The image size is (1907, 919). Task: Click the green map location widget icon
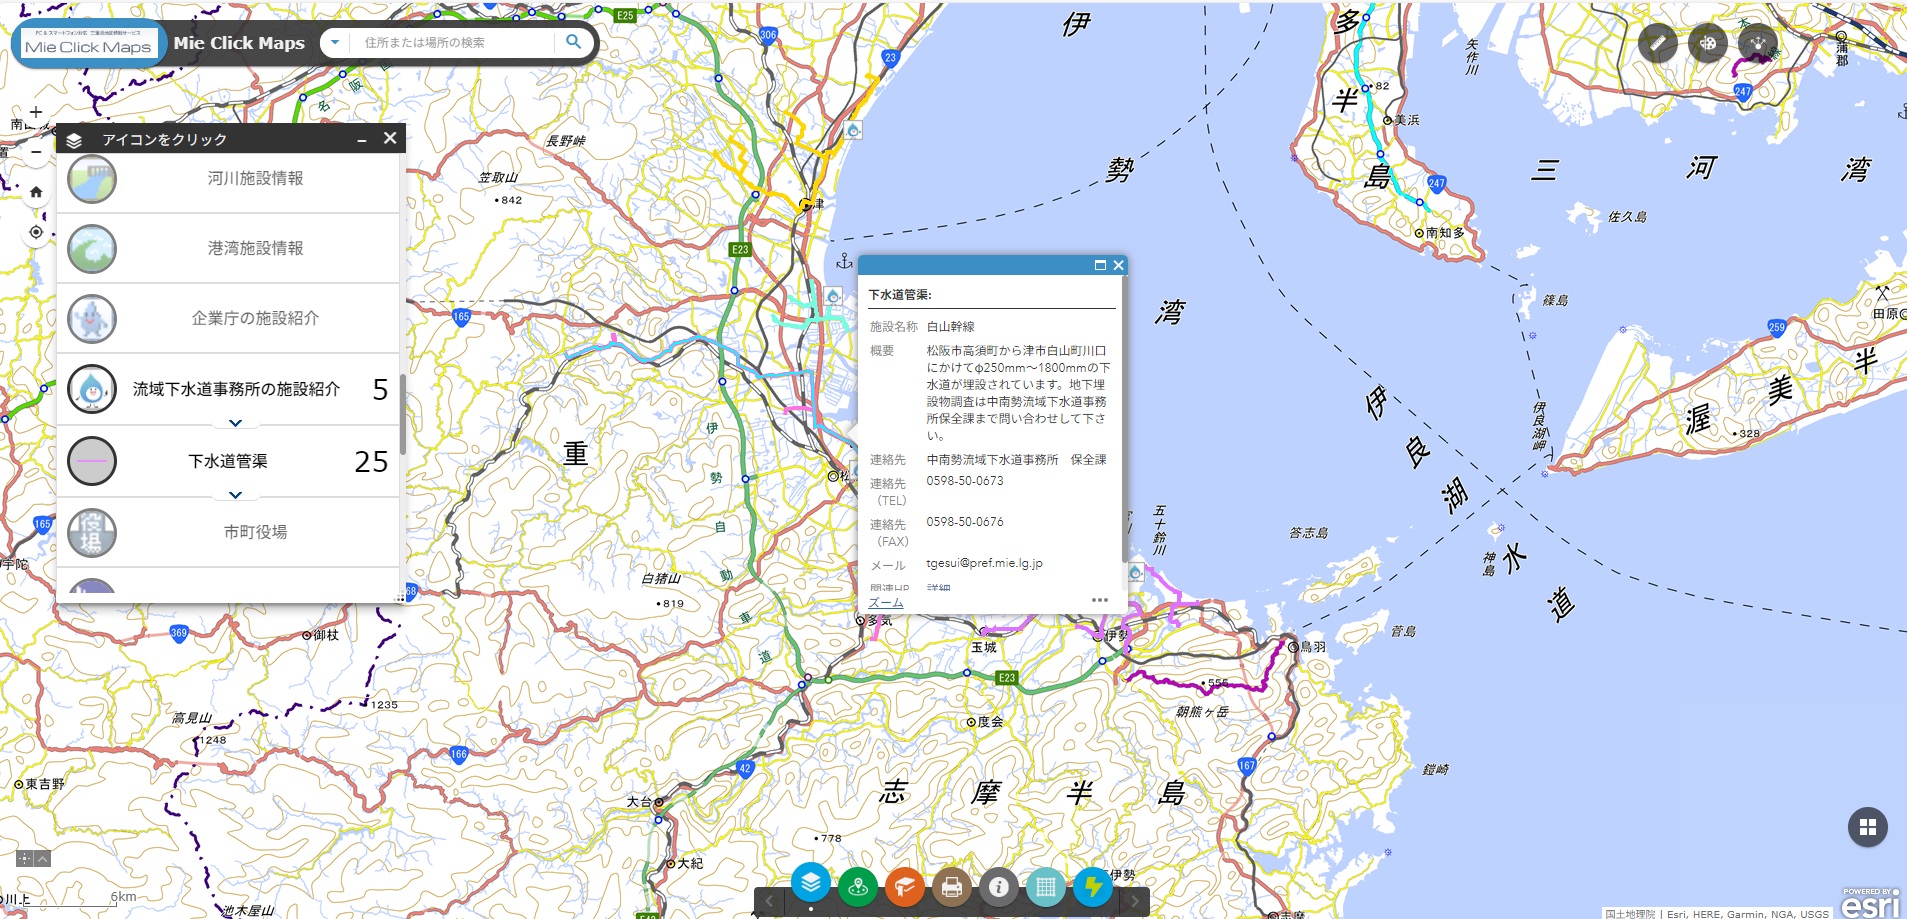(x=857, y=886)
